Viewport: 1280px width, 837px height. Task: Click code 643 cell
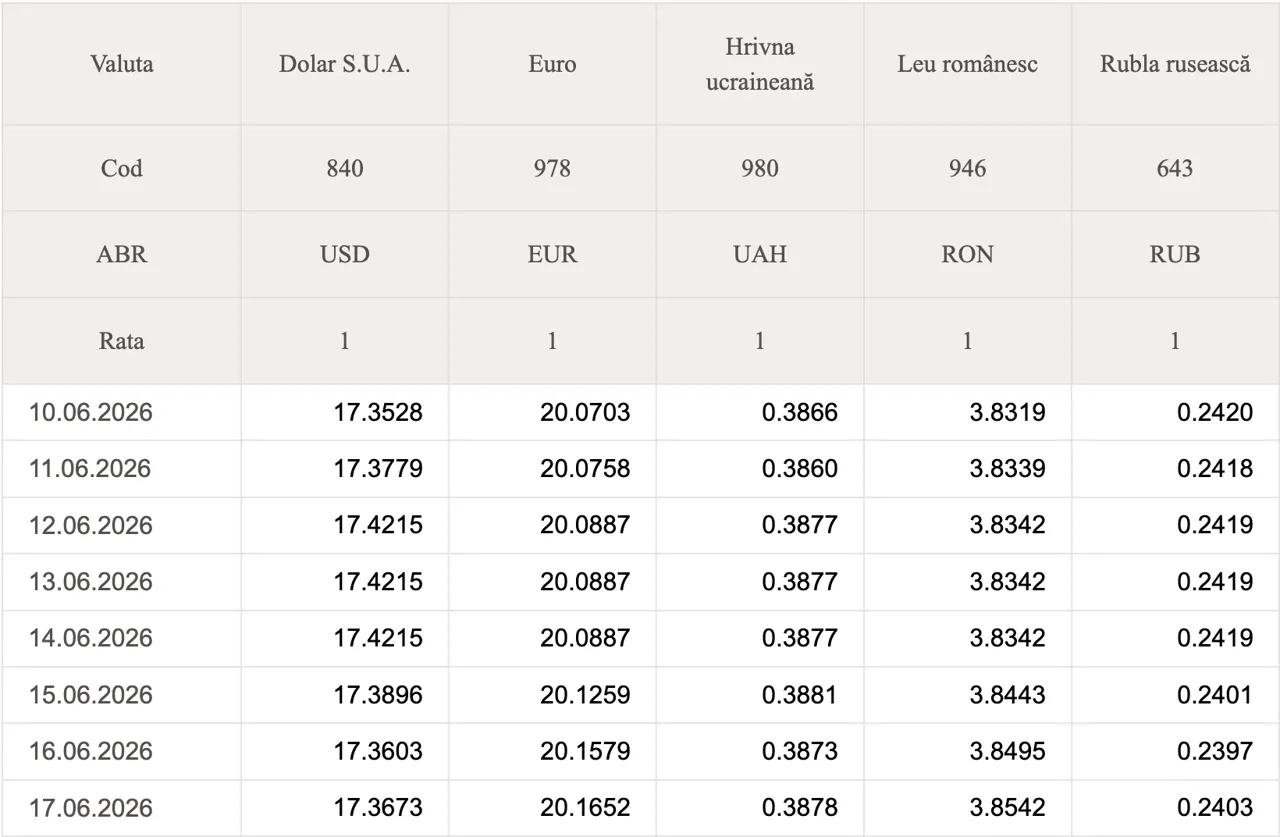[x=1175, y=168]
